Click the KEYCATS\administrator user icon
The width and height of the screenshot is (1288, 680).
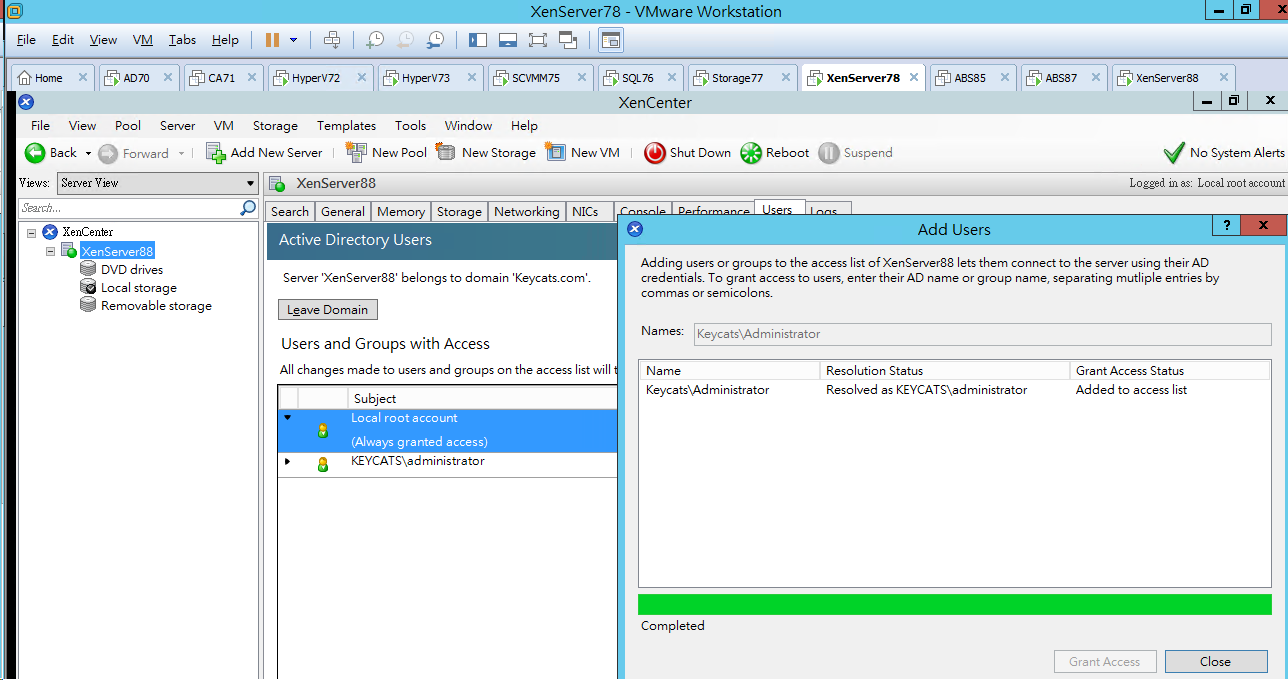pyautogui.click(x=322, y=464)
